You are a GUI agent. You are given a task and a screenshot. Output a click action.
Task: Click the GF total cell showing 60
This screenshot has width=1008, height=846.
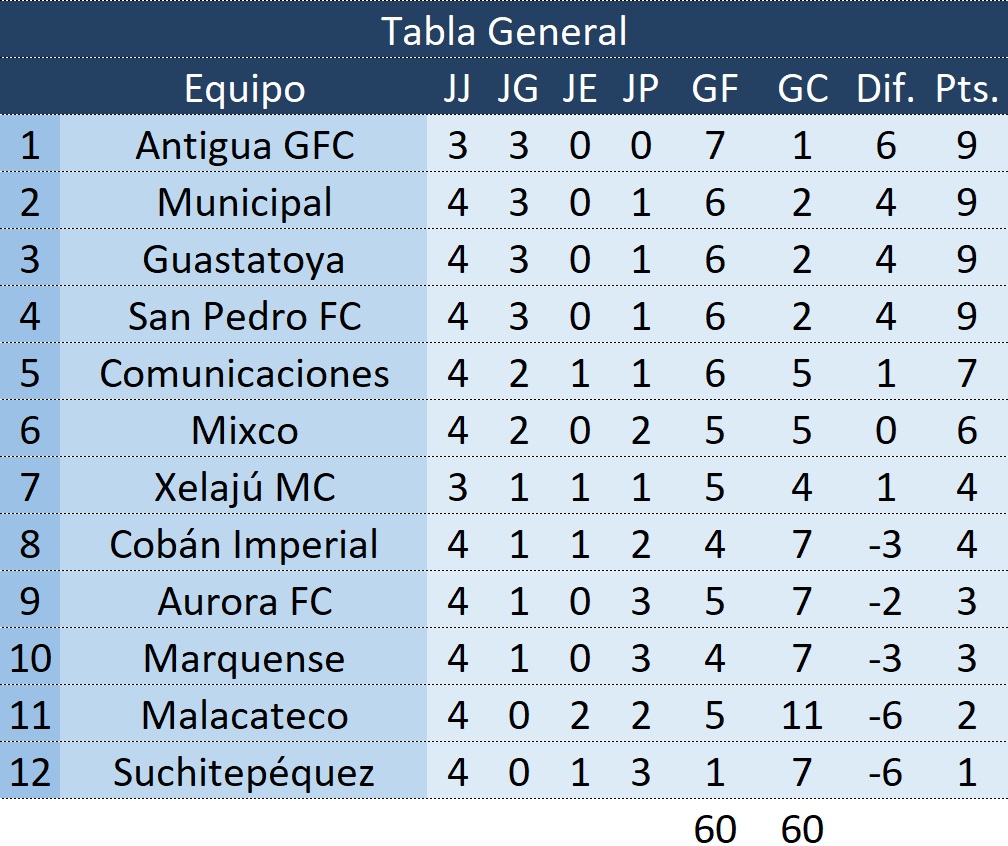click(714, 827)
